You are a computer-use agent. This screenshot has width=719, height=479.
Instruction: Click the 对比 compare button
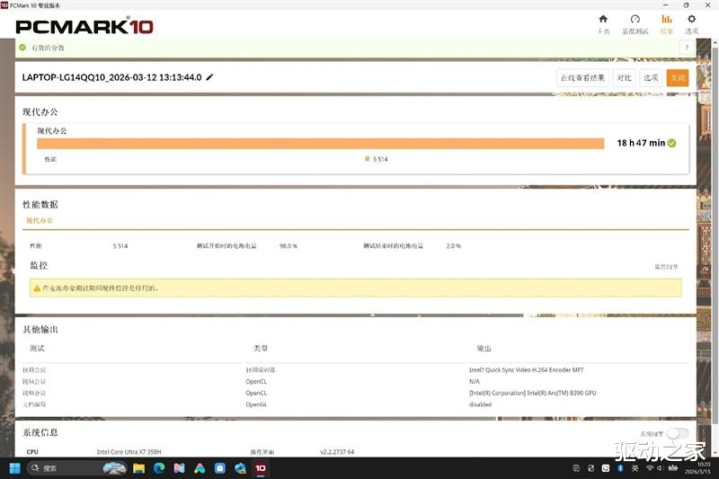[x=624, y=78]
